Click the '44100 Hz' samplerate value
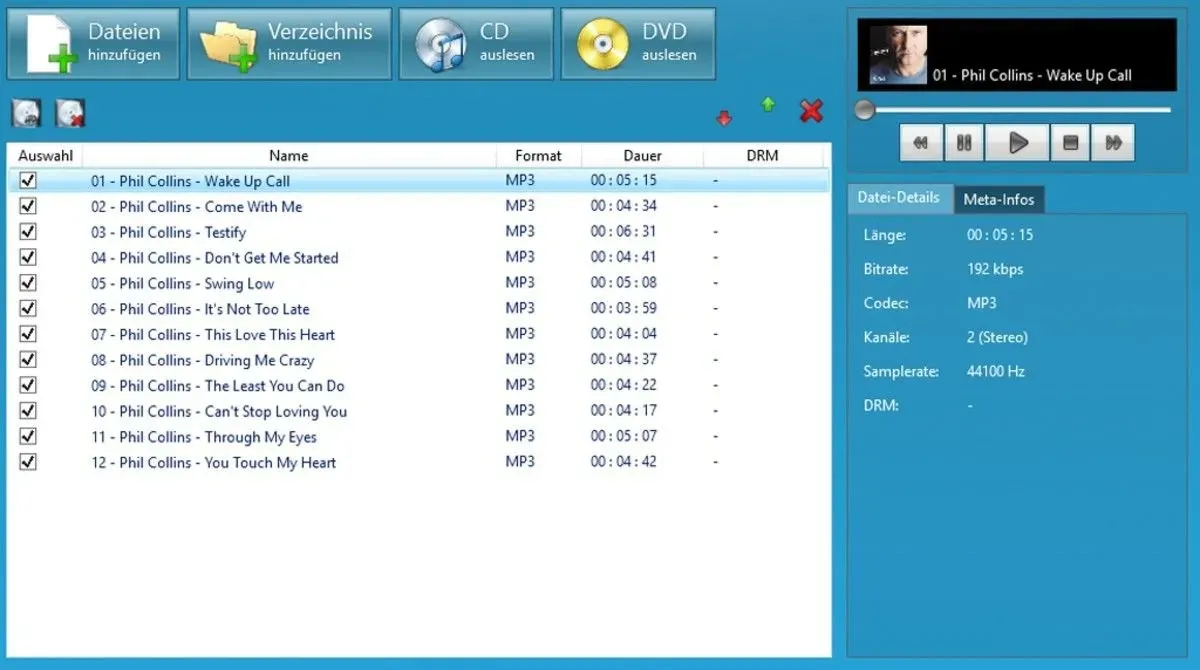 coord(996,371)
